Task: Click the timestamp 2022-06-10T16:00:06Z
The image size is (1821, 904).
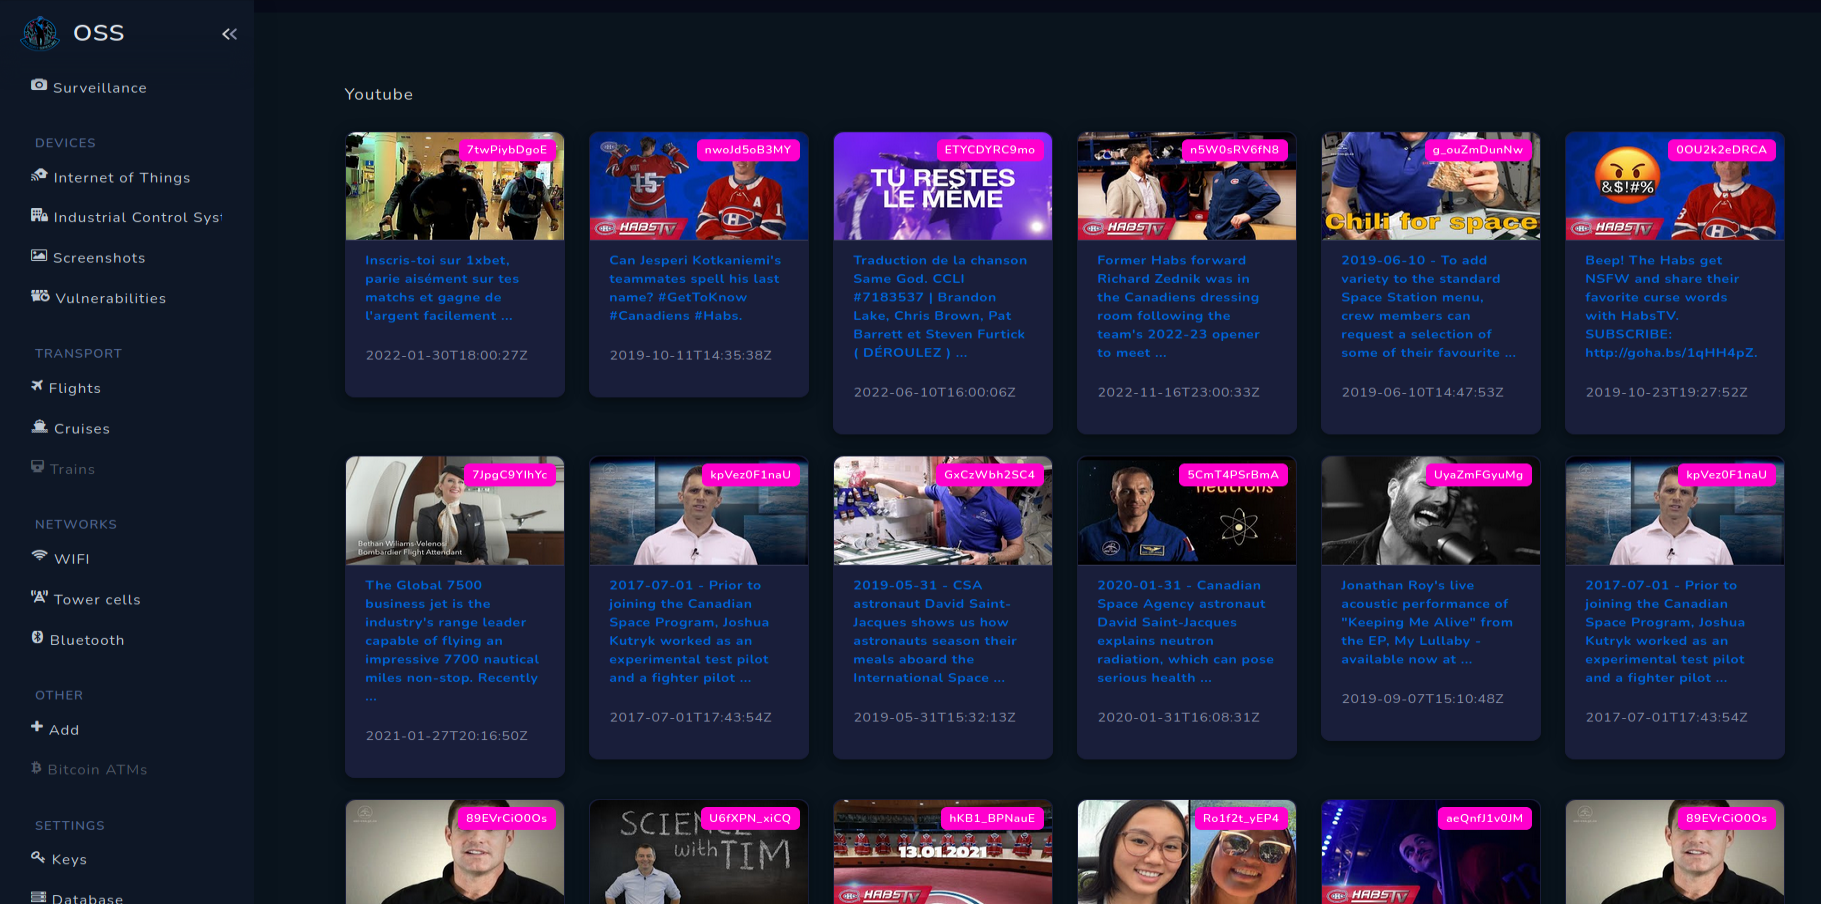Action: (935, 392)
